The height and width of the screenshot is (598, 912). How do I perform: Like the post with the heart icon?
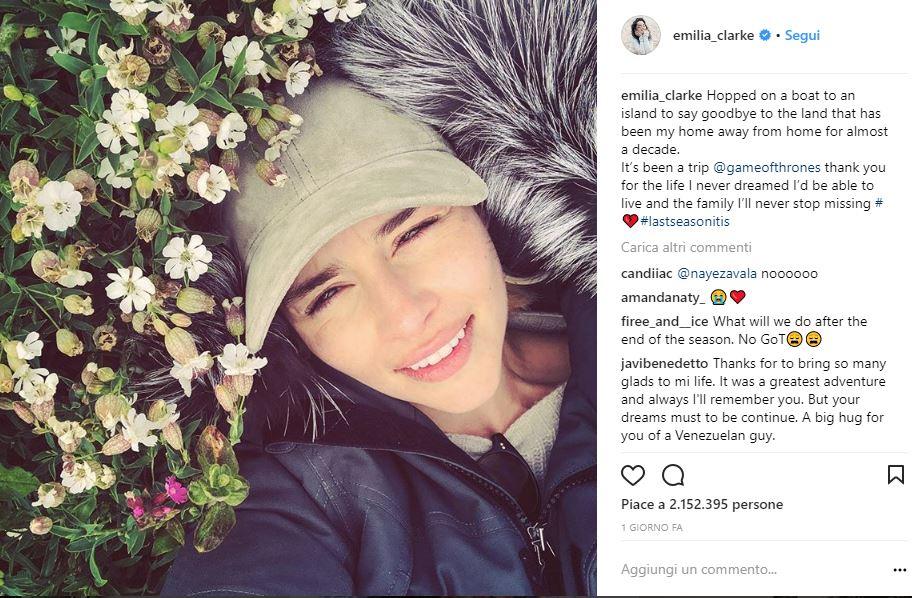click(633, 475)
